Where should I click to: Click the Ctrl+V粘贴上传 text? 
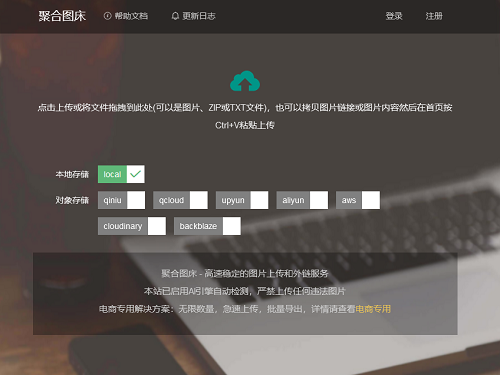pyautogui.click(x=245, y=125)
